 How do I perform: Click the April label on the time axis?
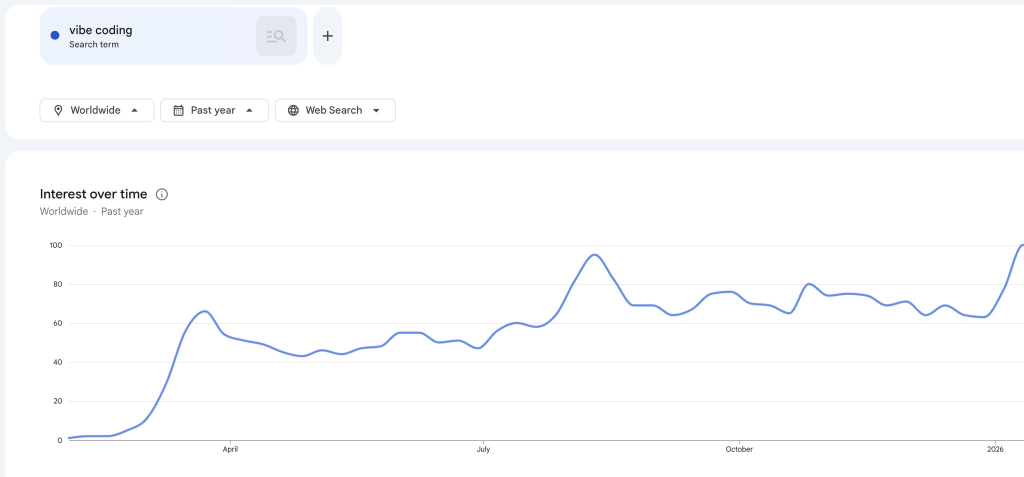tap(229, 450)
